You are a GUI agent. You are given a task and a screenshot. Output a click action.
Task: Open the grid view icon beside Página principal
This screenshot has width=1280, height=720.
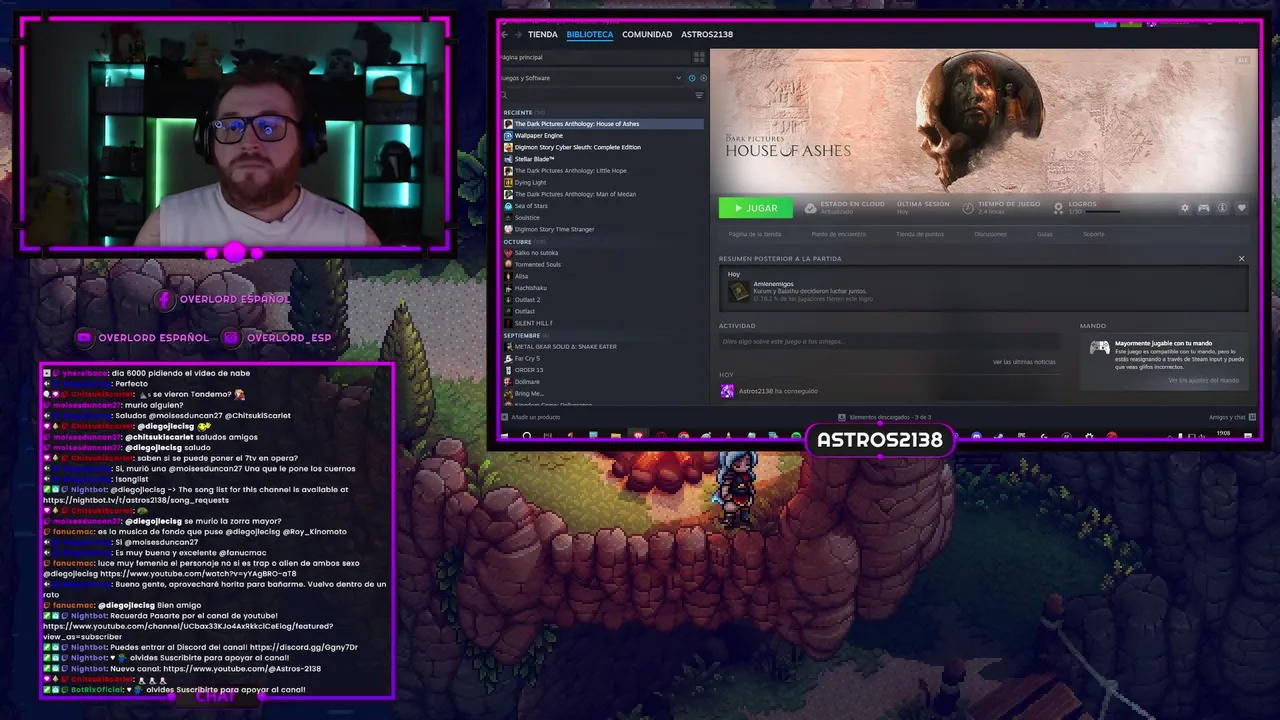tap(699, 57)
